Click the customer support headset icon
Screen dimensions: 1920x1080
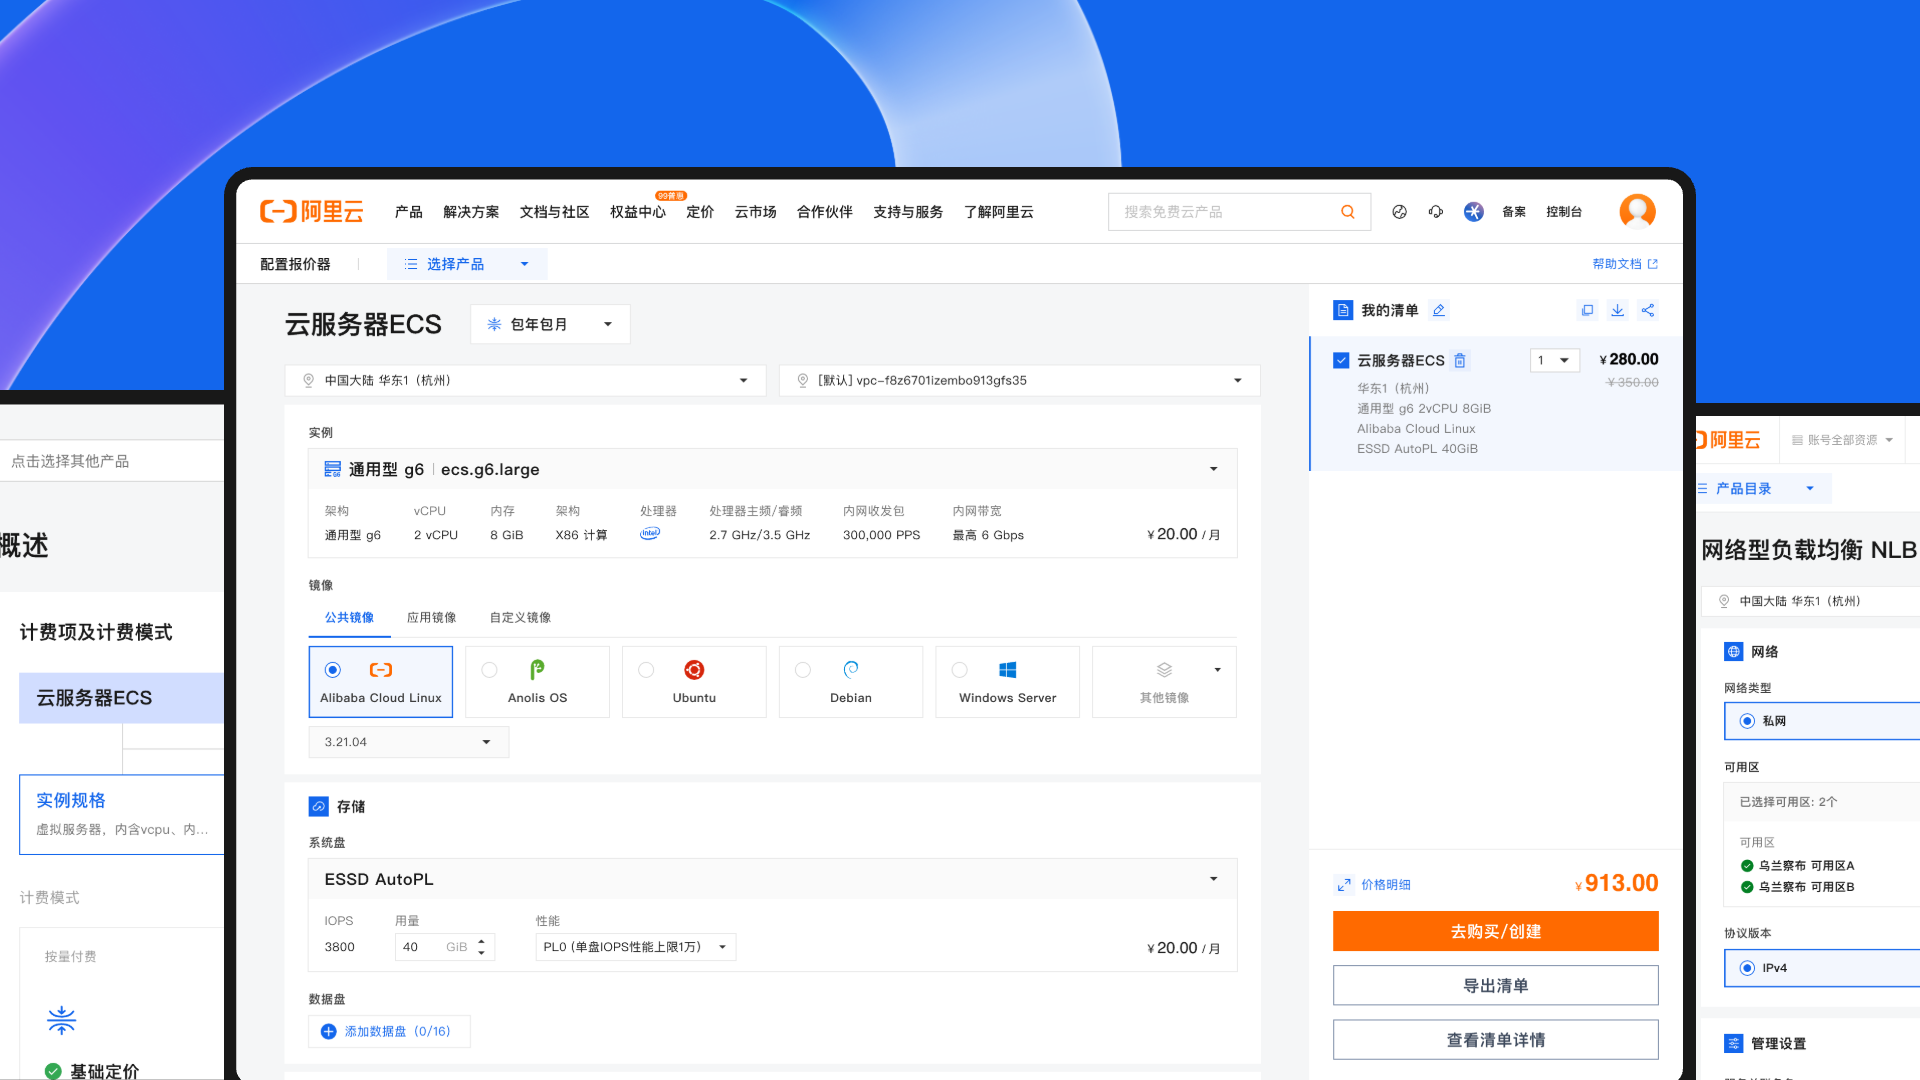click(1436, 212)
